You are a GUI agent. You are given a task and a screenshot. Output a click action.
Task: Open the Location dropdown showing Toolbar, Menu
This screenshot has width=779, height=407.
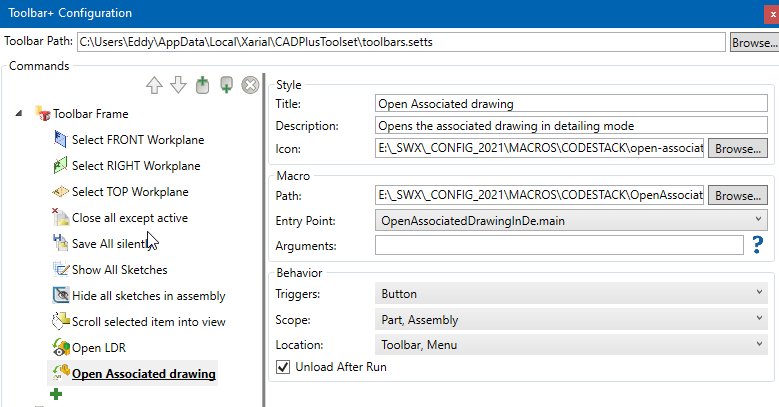click(571, 344)
